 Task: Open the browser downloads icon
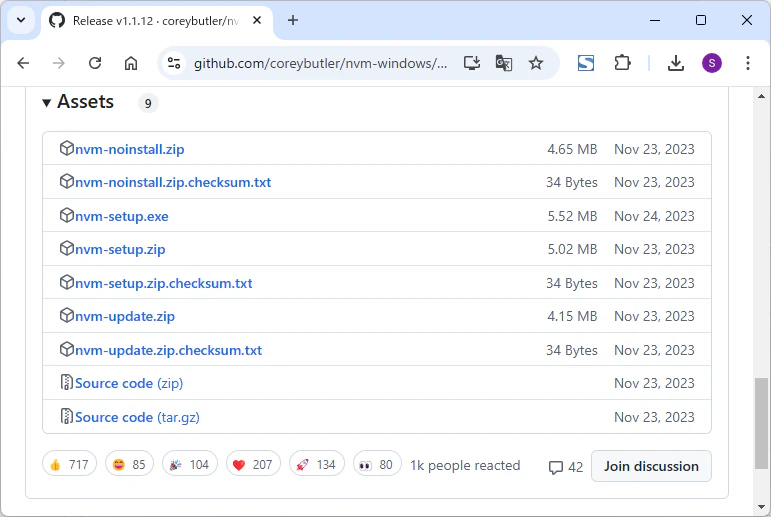(676, 63)
